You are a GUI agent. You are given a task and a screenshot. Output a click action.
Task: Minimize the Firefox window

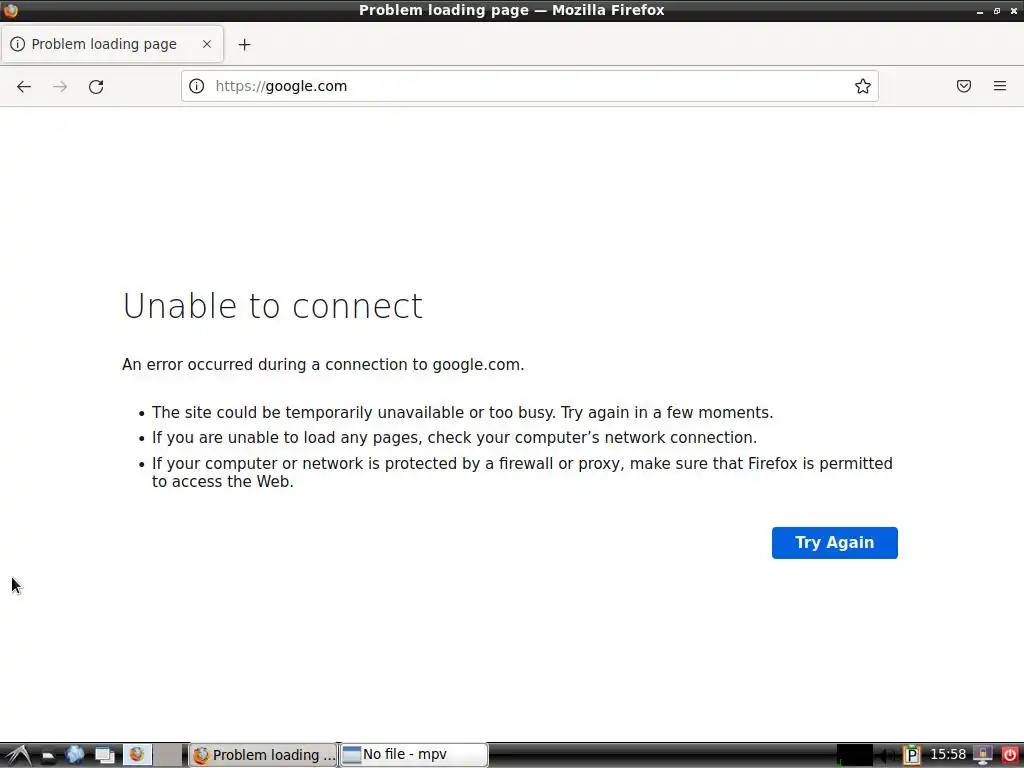[980, 11]
